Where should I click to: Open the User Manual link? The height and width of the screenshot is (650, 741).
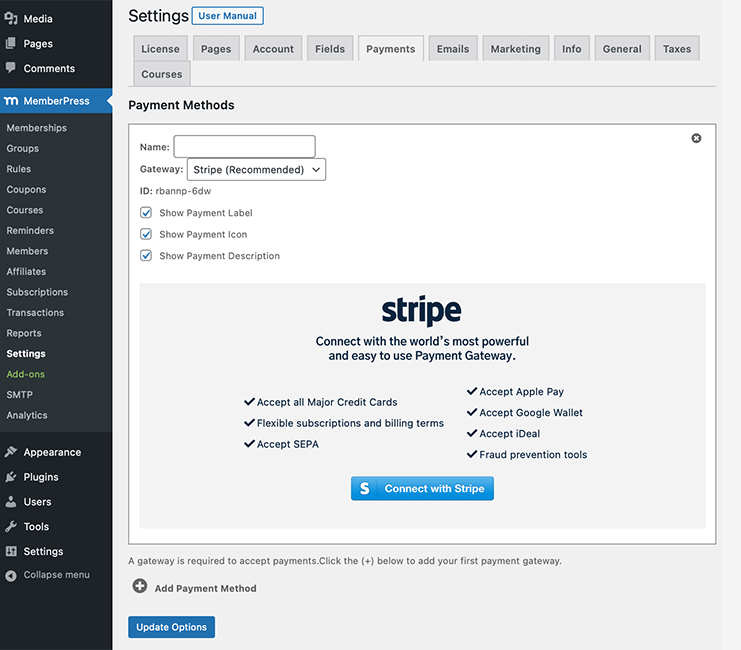(x=227, y=16)
